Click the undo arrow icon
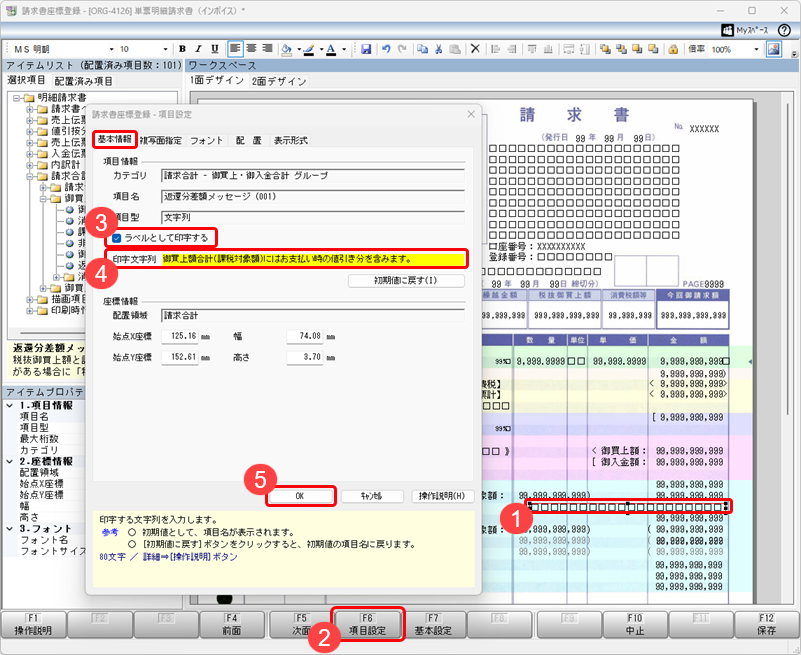Image resolution: width=801 pixels, height=655 pixels. pos(386,49)
